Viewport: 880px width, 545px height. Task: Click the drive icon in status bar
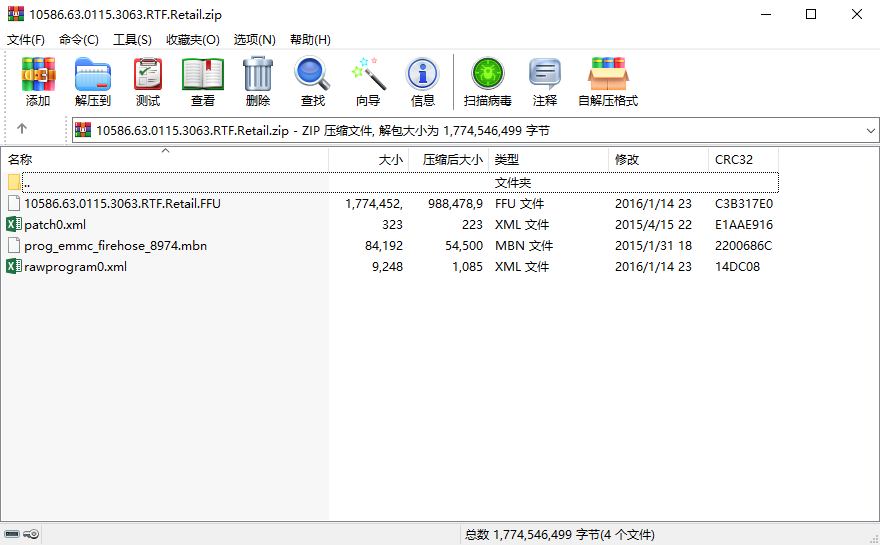click(12, 534)
